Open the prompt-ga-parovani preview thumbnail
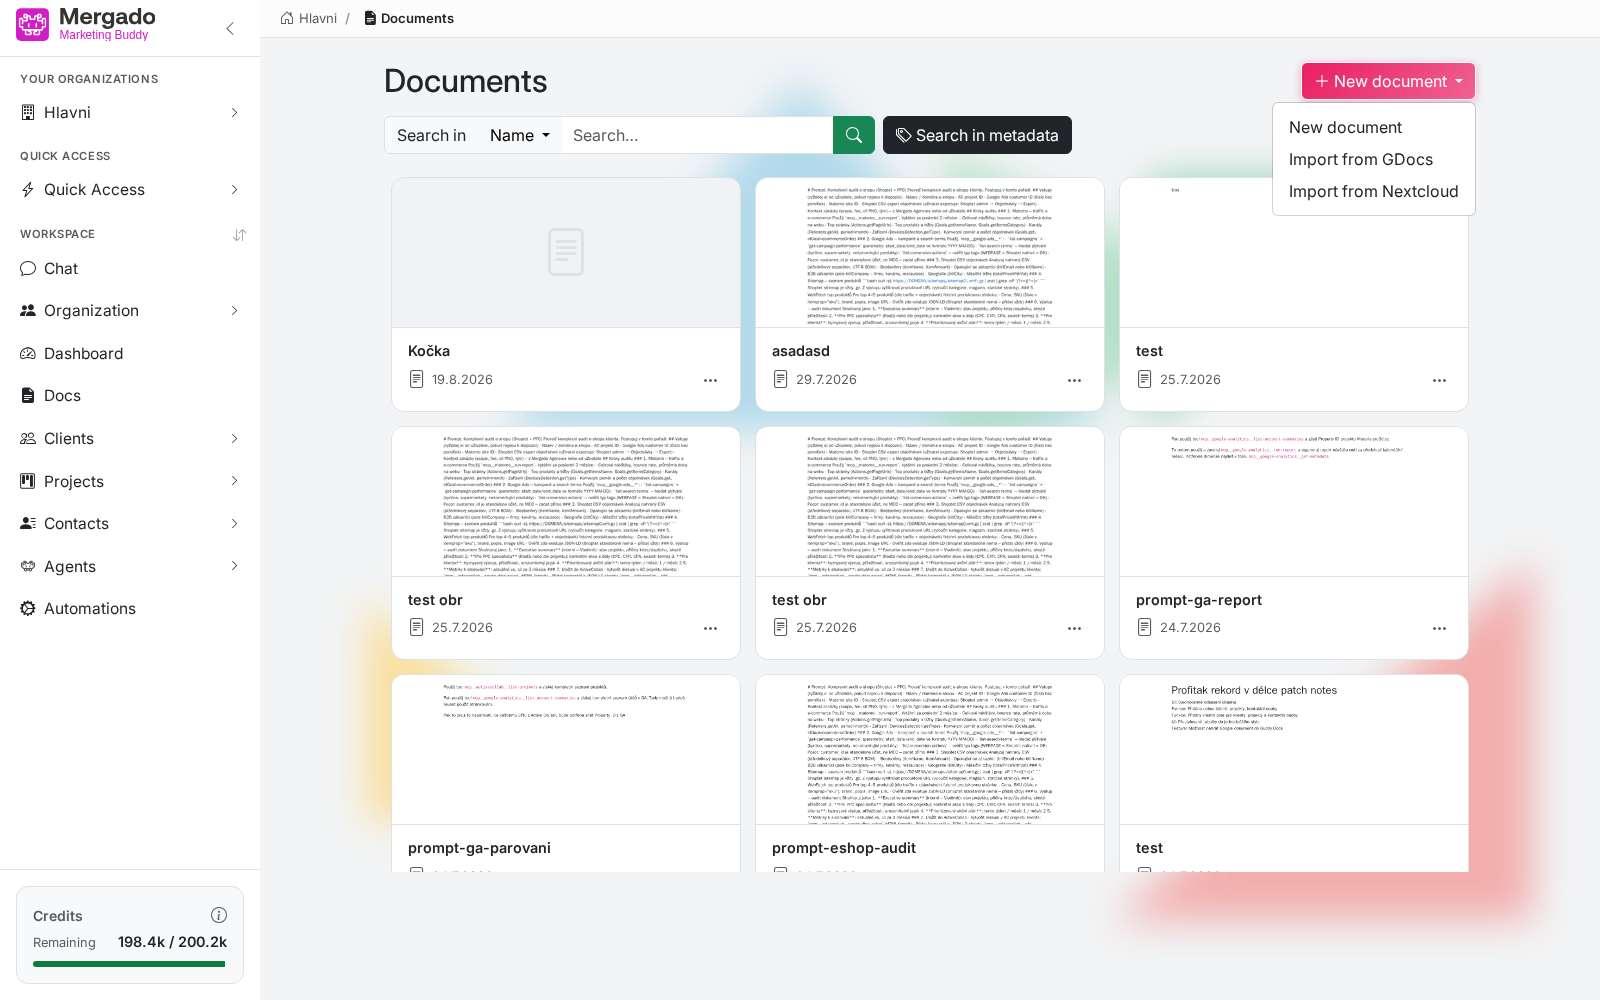The image size is (1600, 1000). pos(566,750)
